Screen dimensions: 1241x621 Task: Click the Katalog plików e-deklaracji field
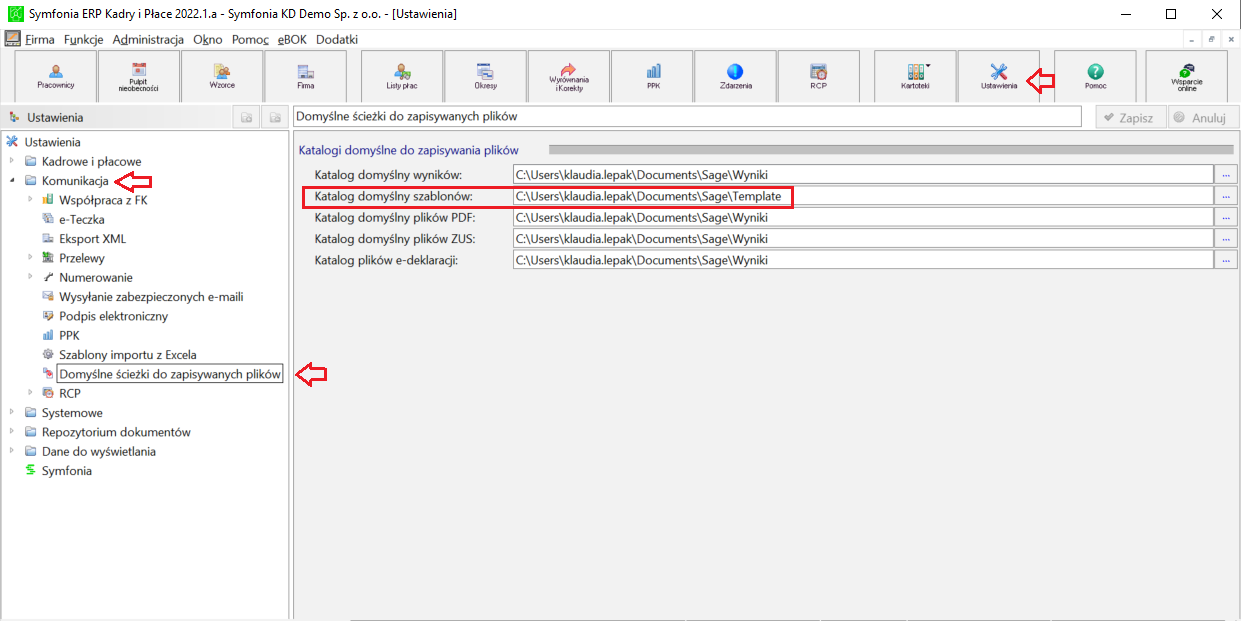coord(862,259)
